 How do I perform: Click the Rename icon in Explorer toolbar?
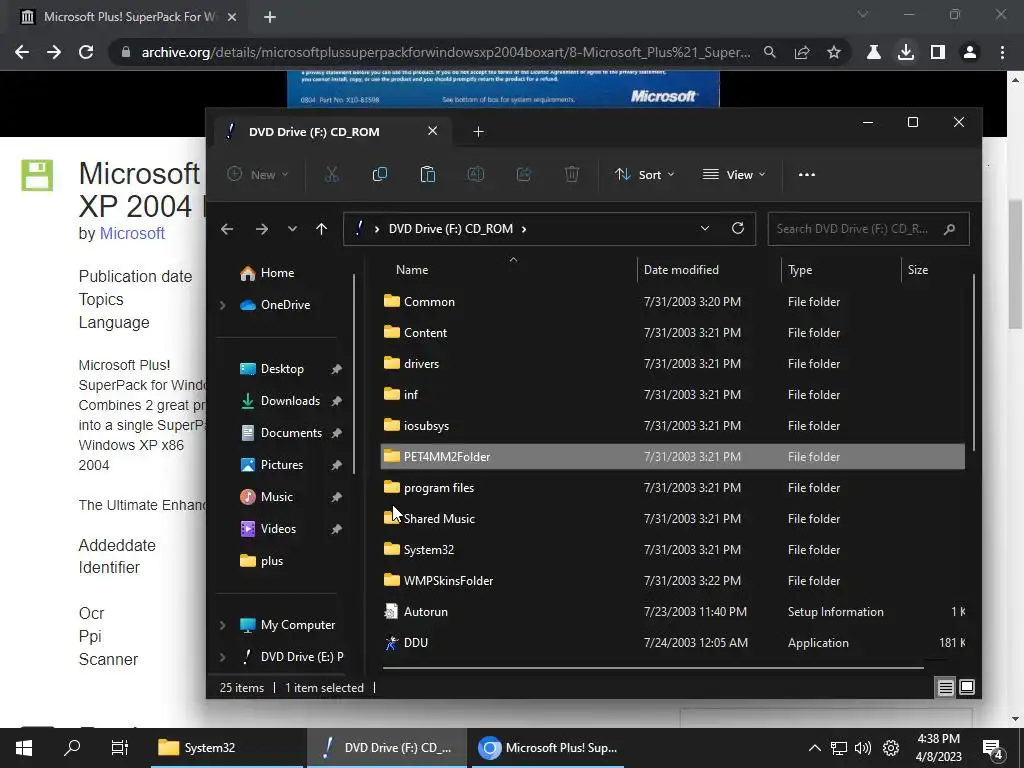point(475,174)
